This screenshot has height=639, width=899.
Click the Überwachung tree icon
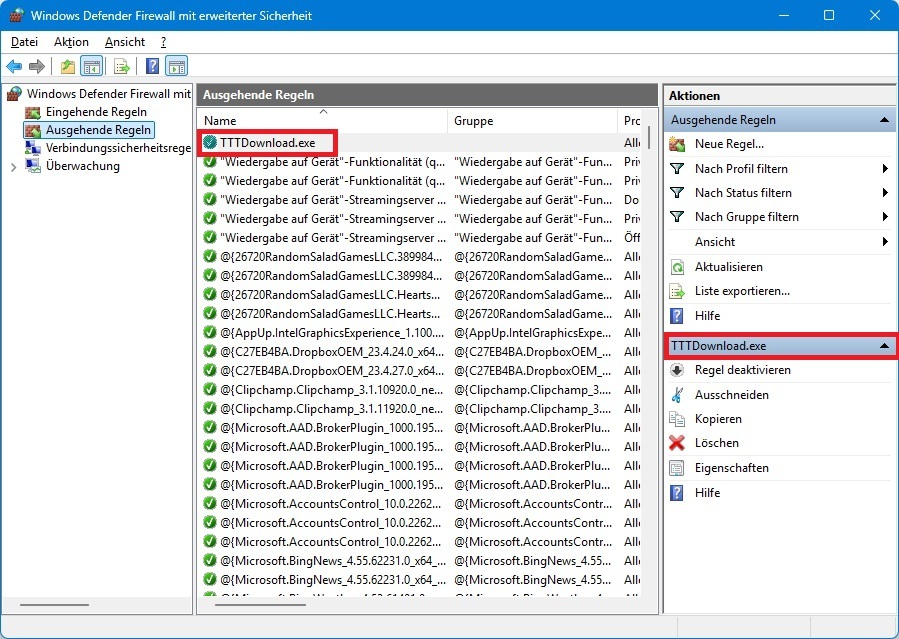click(33, 167)
